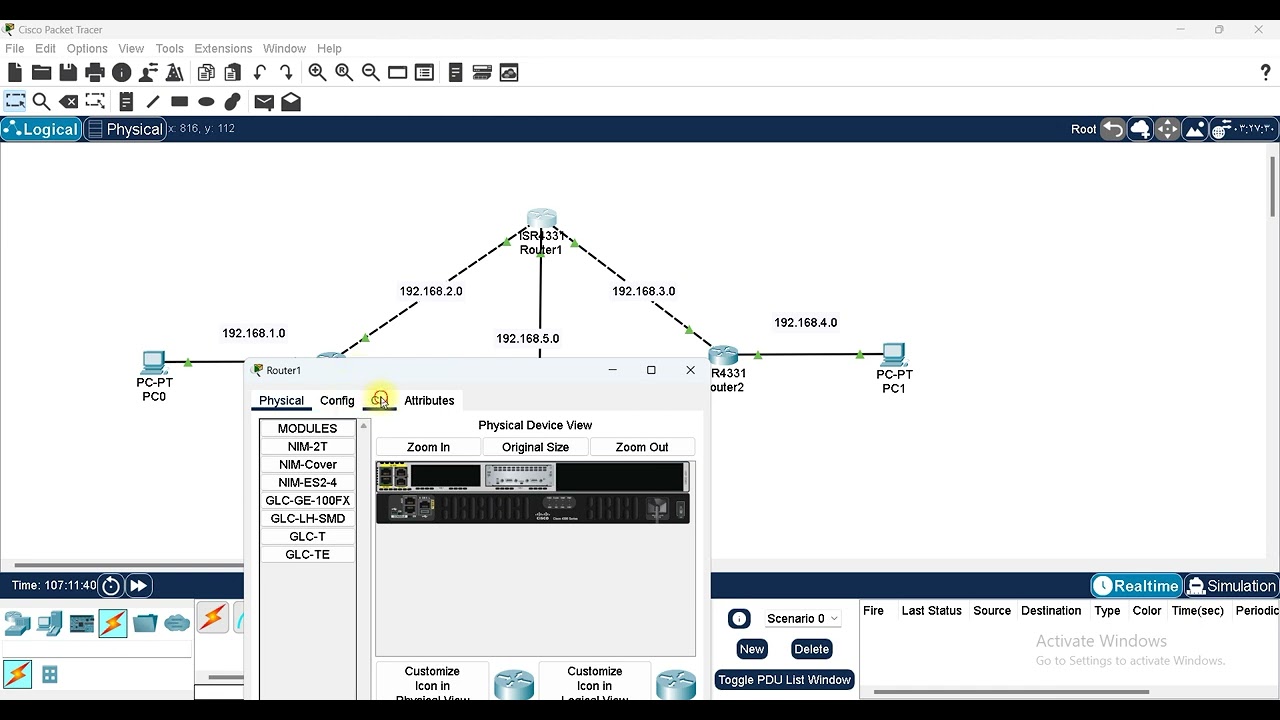Open Network Information via the info icon
The height and width of the screenshot is (720, 1280).
coord(122,72)
